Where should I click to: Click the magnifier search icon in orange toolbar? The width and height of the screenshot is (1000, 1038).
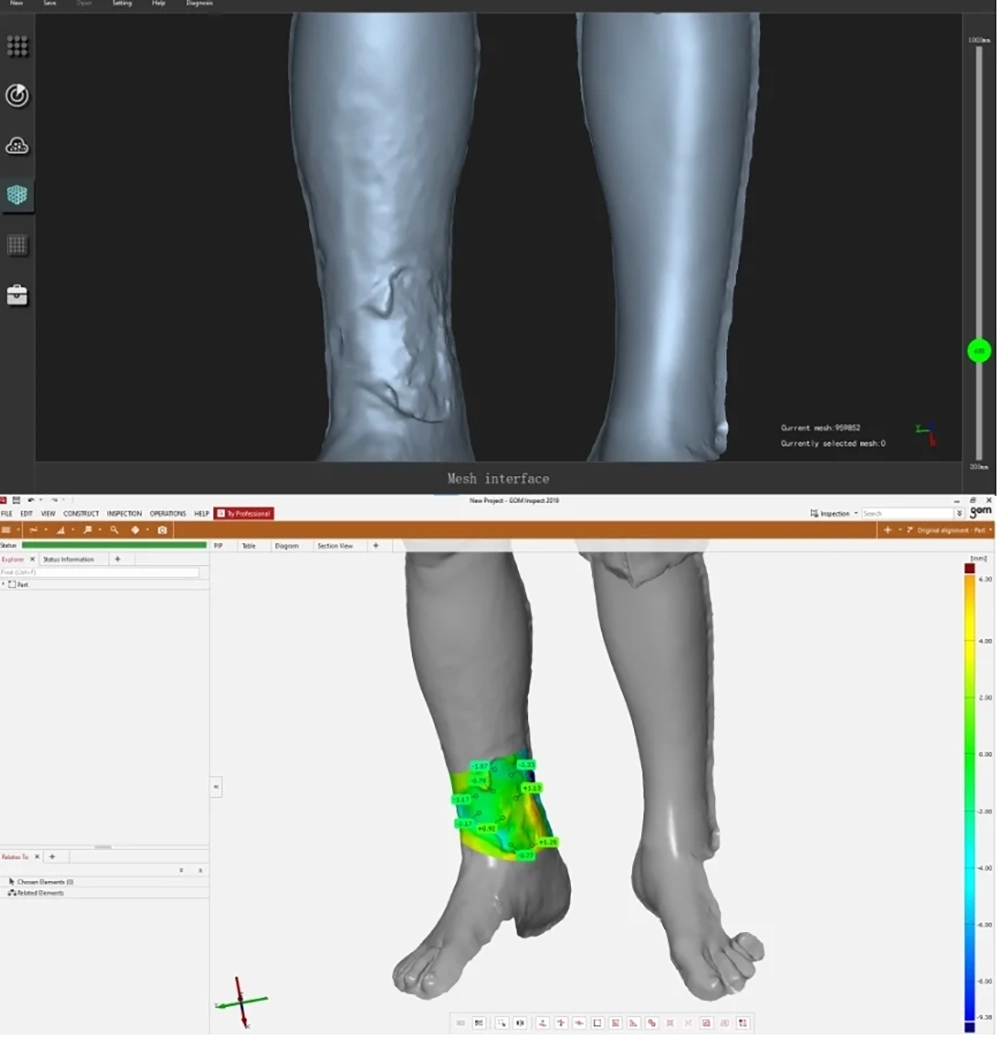(x=114, y=530)
